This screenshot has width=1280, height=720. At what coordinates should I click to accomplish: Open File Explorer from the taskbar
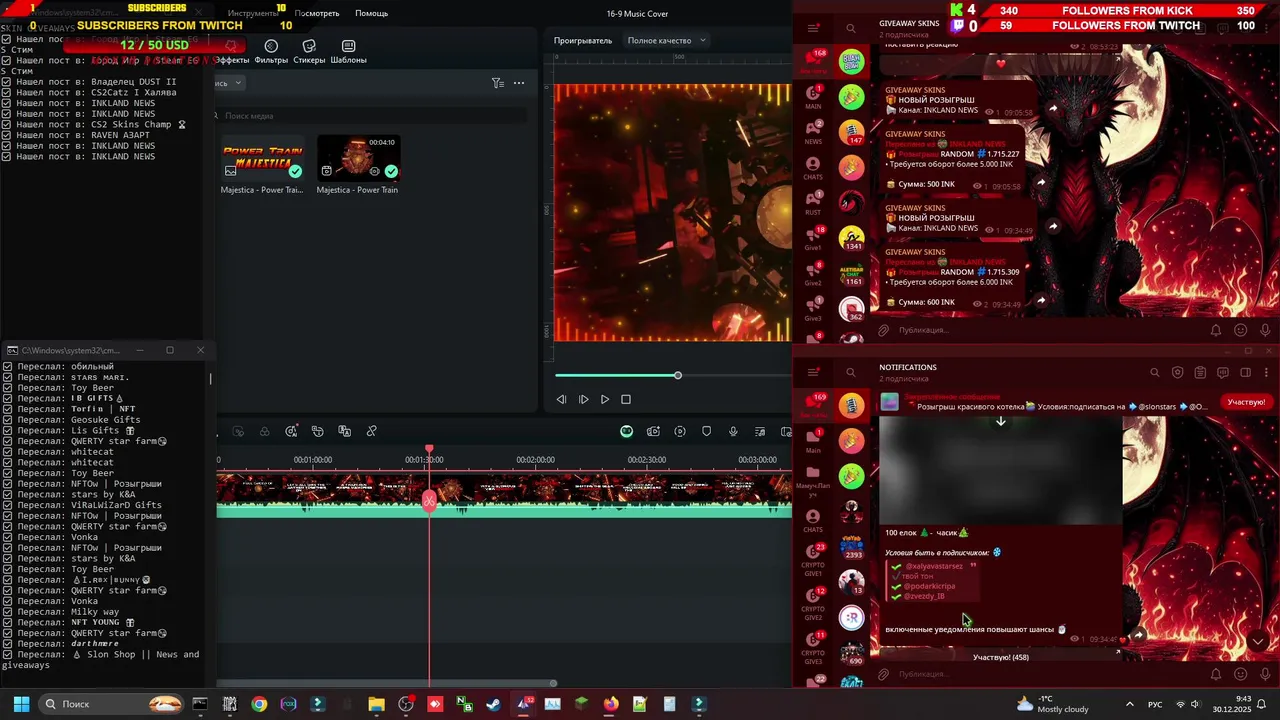(376, 704)
